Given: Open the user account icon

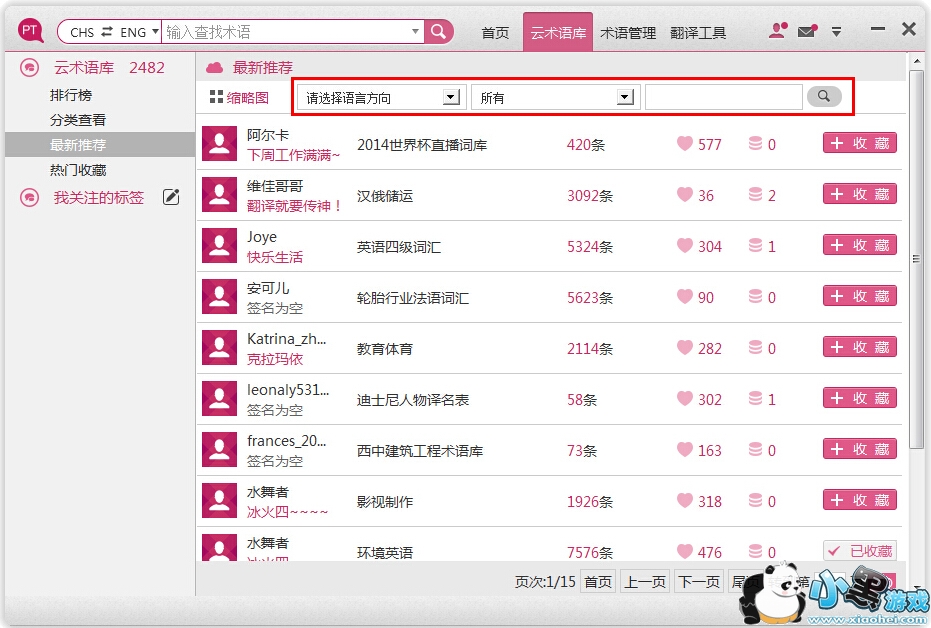Looking at the screenshot, I should [777, 30].
